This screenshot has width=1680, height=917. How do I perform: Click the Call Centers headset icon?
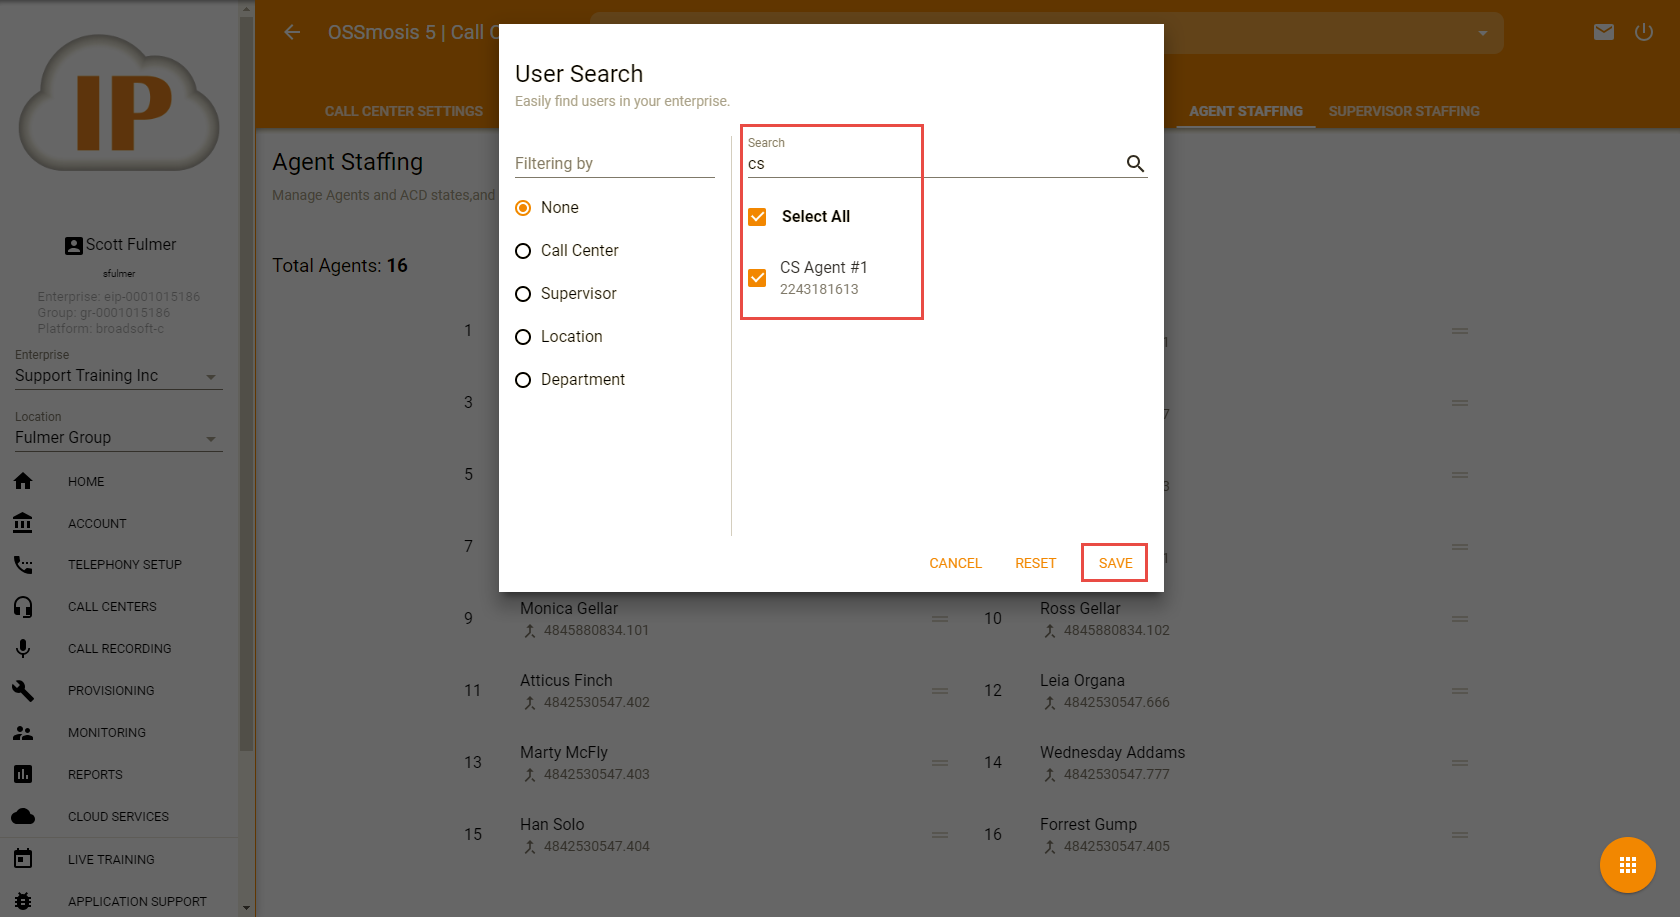coord(23,607)
